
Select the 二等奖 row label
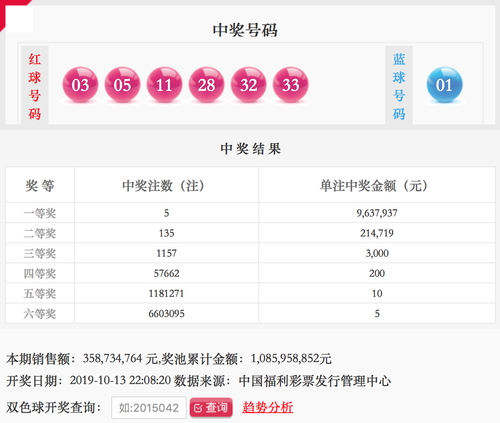click(x=40, y=233)
